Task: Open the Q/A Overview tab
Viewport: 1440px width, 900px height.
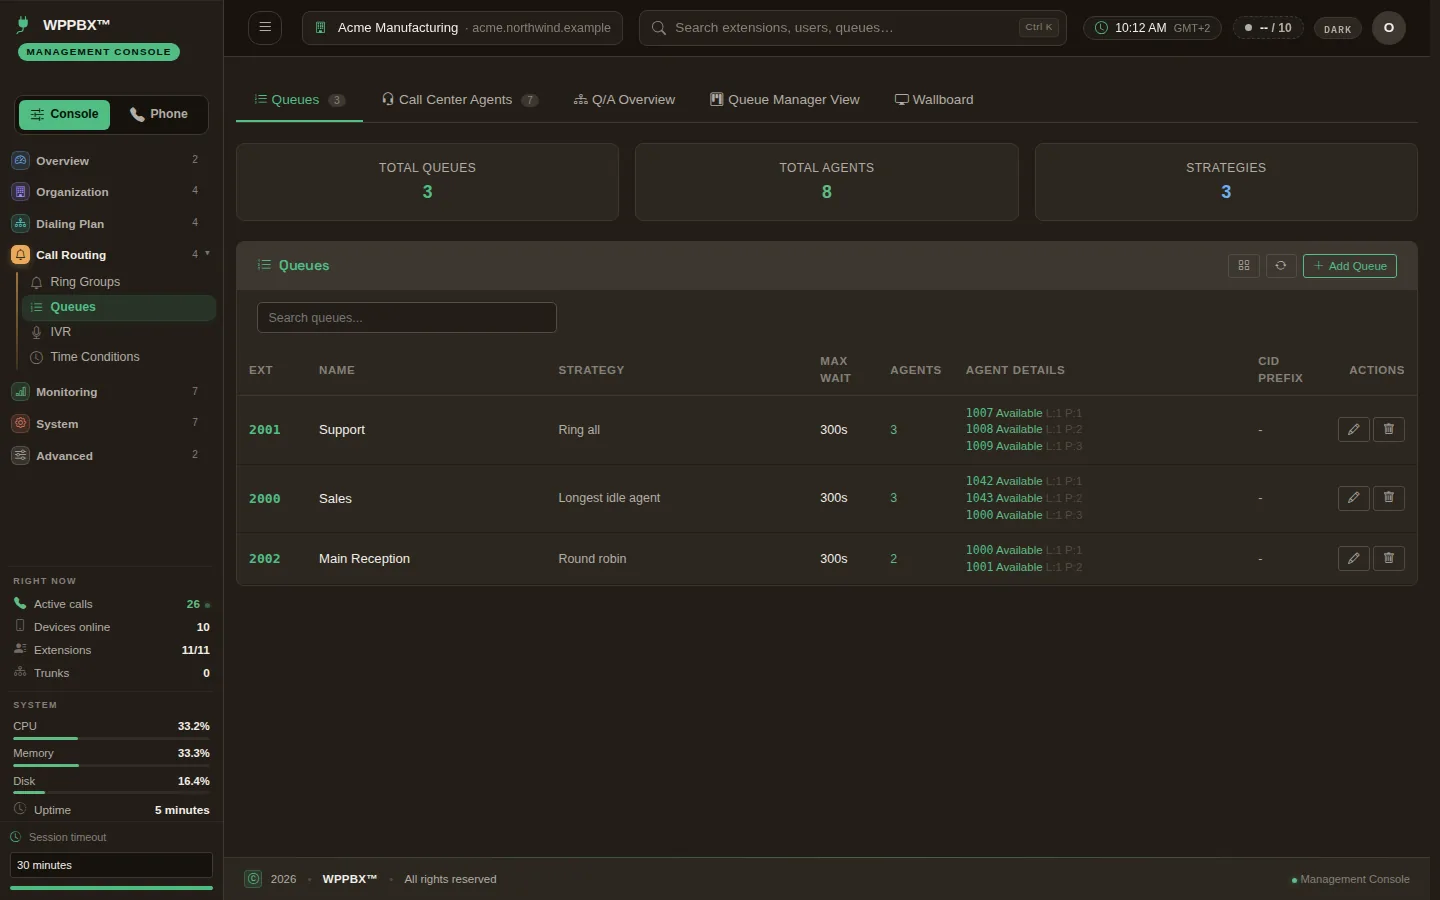Action: (x=624, y=100)
